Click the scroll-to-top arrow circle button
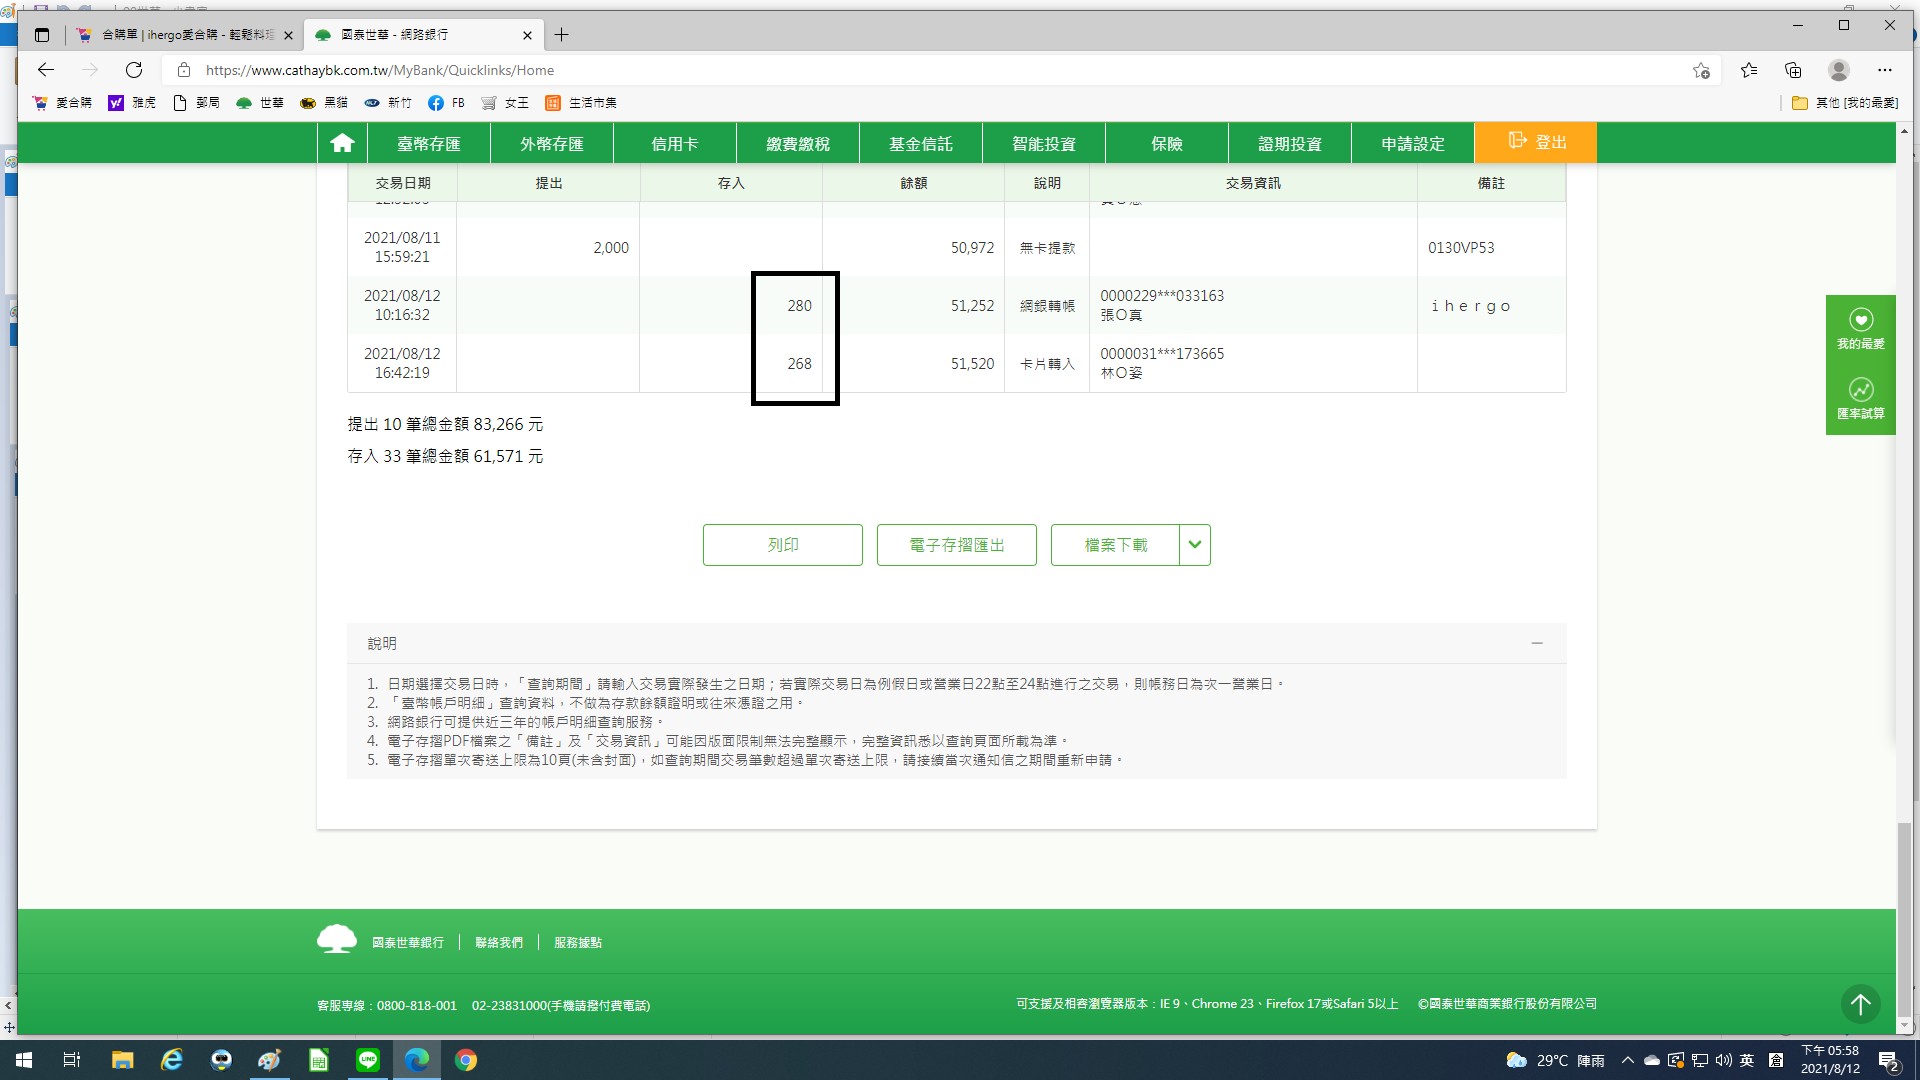 1860,1003
